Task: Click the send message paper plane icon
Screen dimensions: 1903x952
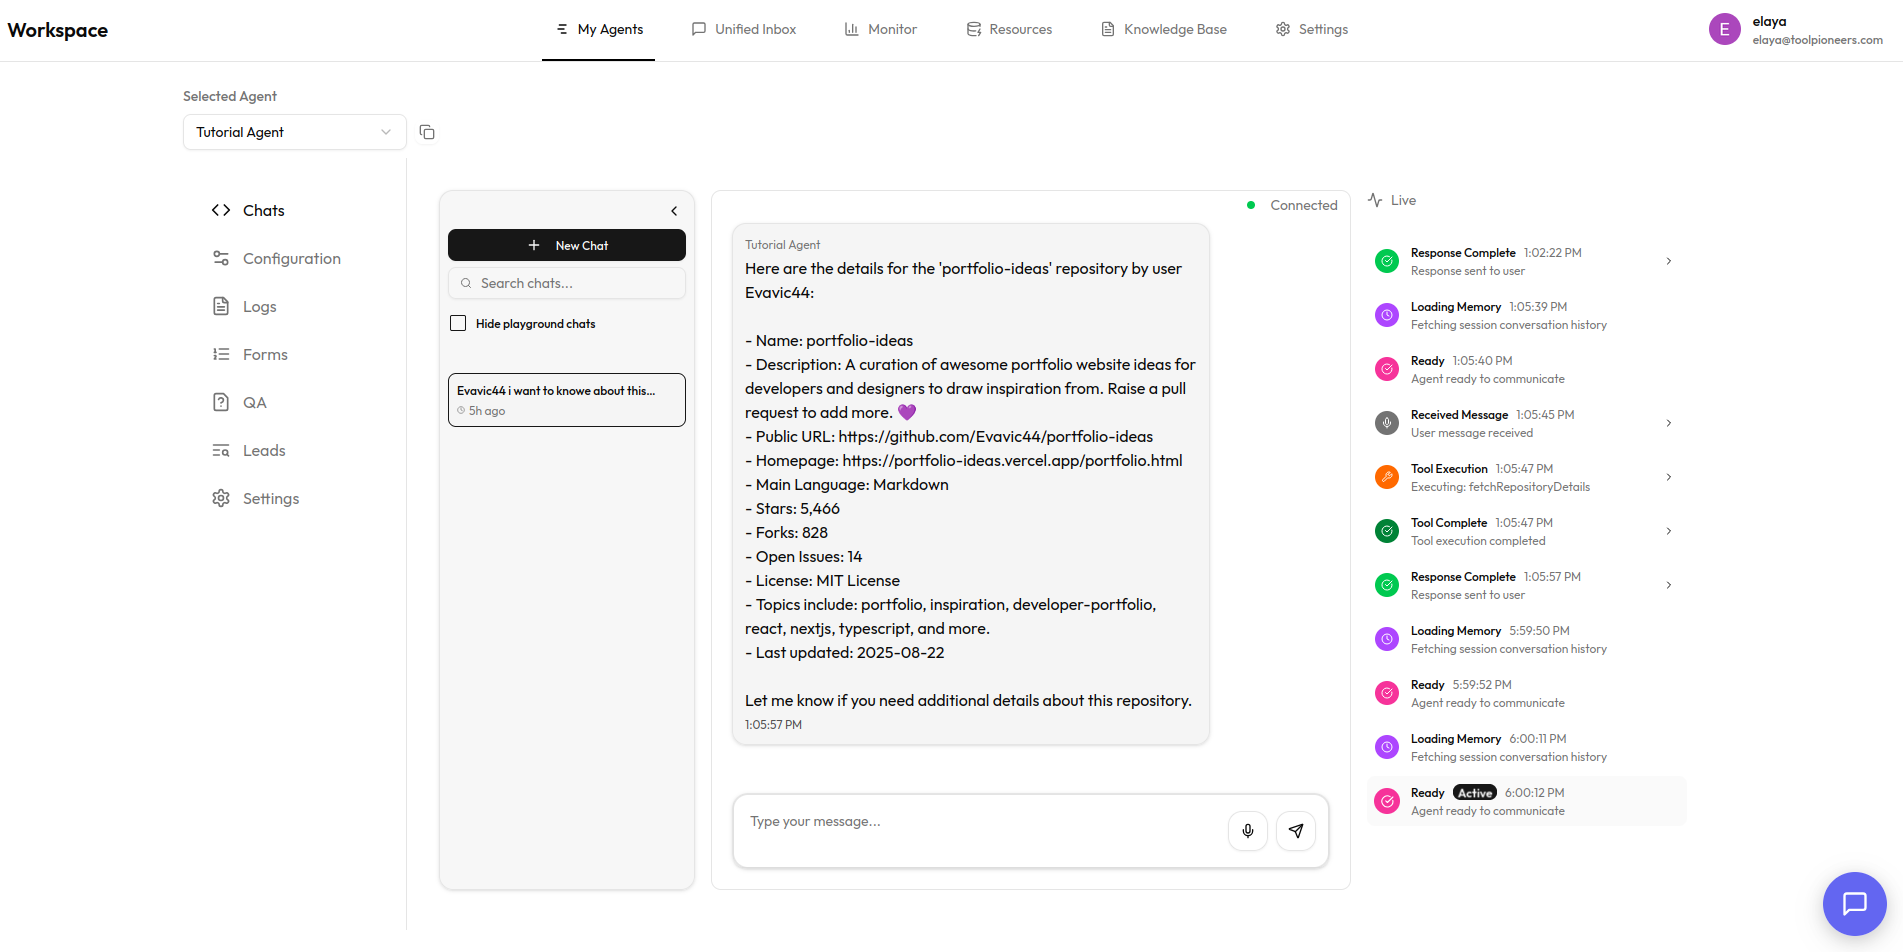Action: click(x=1295, y=831)
